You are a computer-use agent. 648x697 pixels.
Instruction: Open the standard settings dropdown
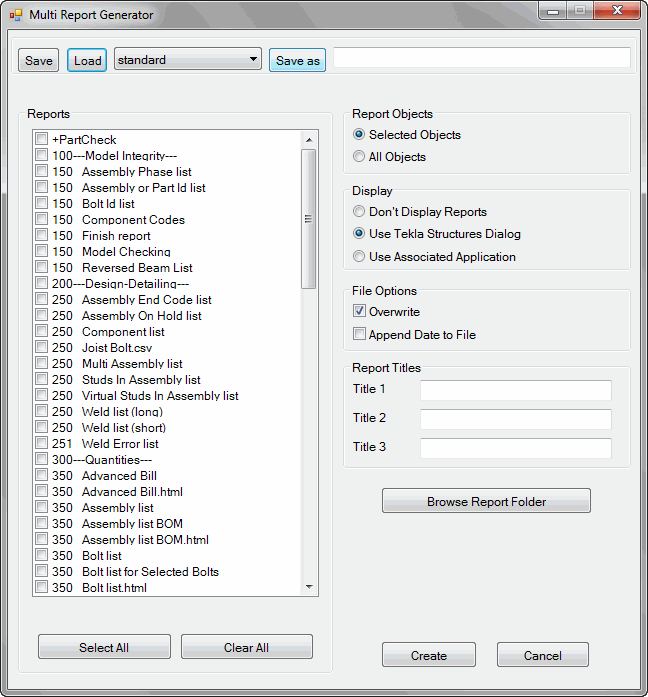click(x=188, y=59)
